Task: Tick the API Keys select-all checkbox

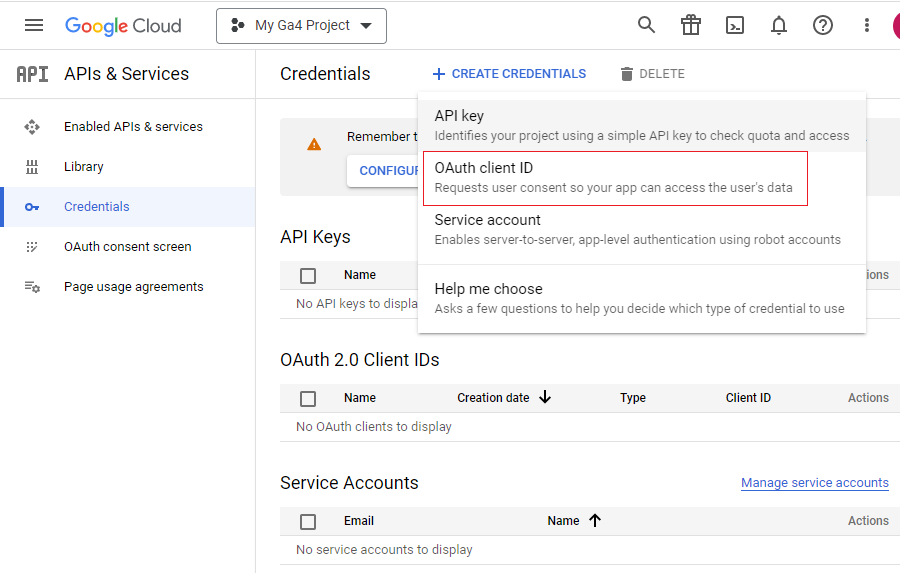Action: tap(308, 276)
